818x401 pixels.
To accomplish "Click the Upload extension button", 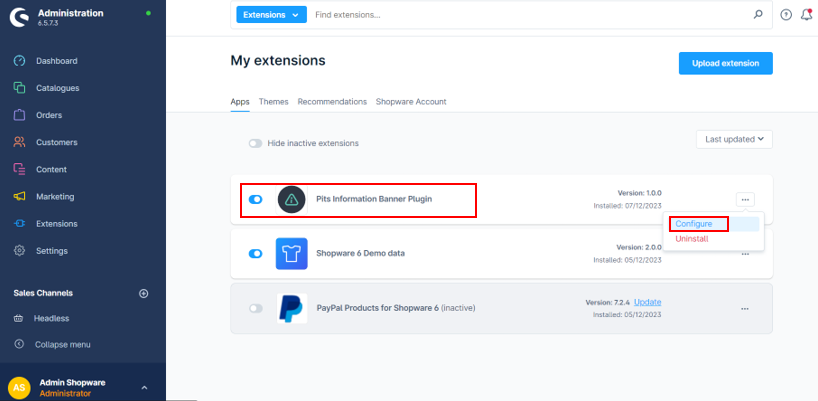I will tap(725, 63).
